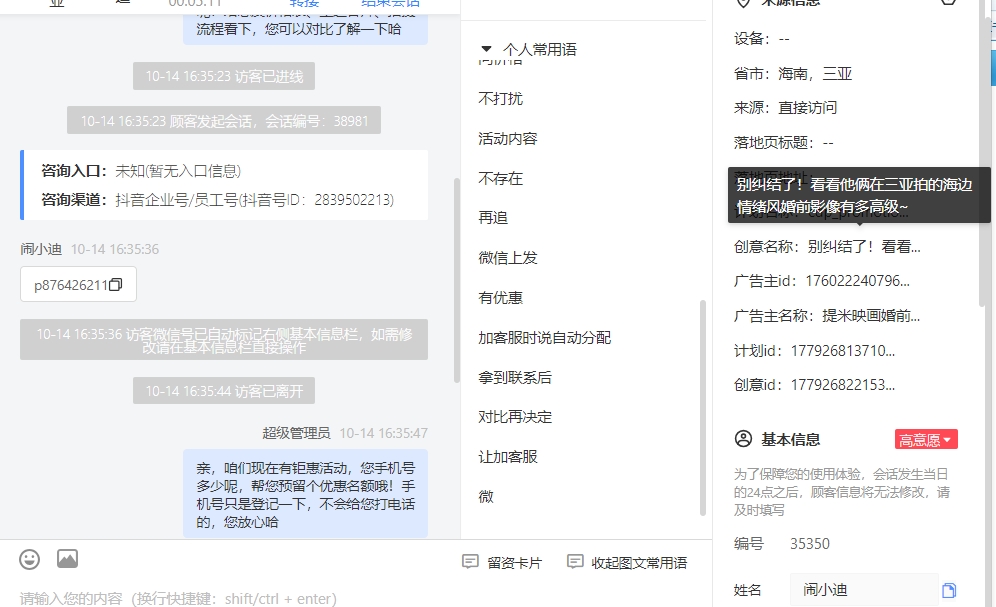Click the send image icon

coord(67,559)
